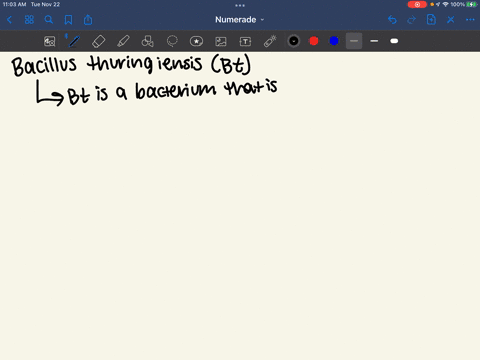The width and height of the screenshot is (480, 360).
Task: Choose the blue pen color
Action: (334, 41)
